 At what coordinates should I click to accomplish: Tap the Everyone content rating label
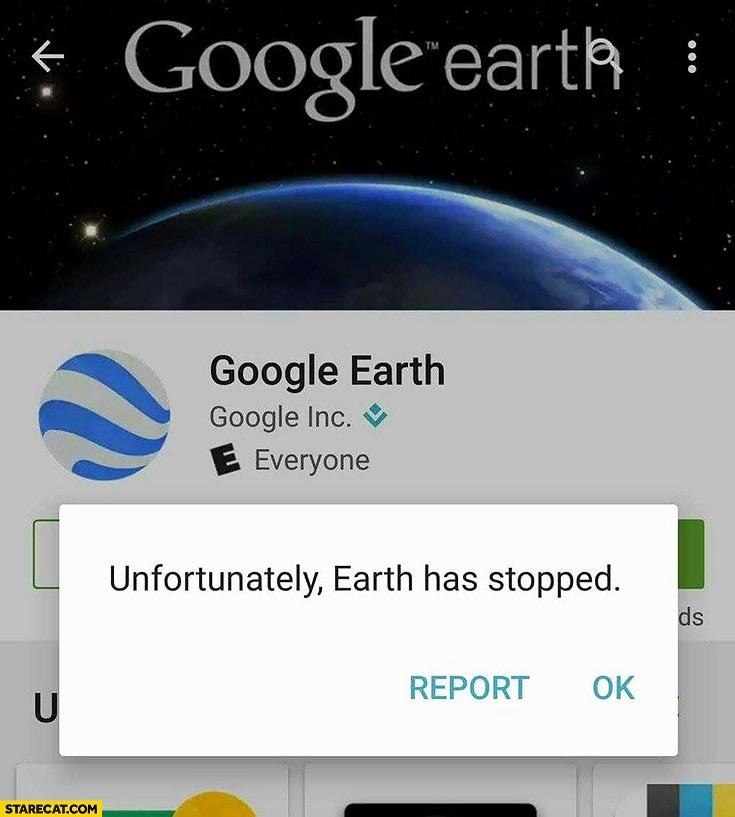(x=312, y=461)
